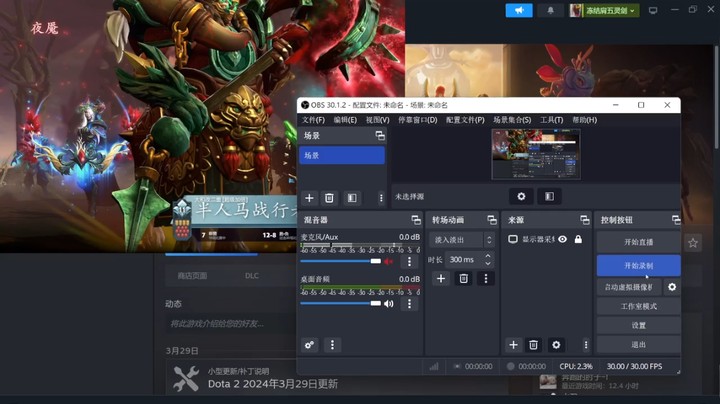Open Dota 2 March 29 update news
The width and height of the screenshot is (720, 404).
273,384
